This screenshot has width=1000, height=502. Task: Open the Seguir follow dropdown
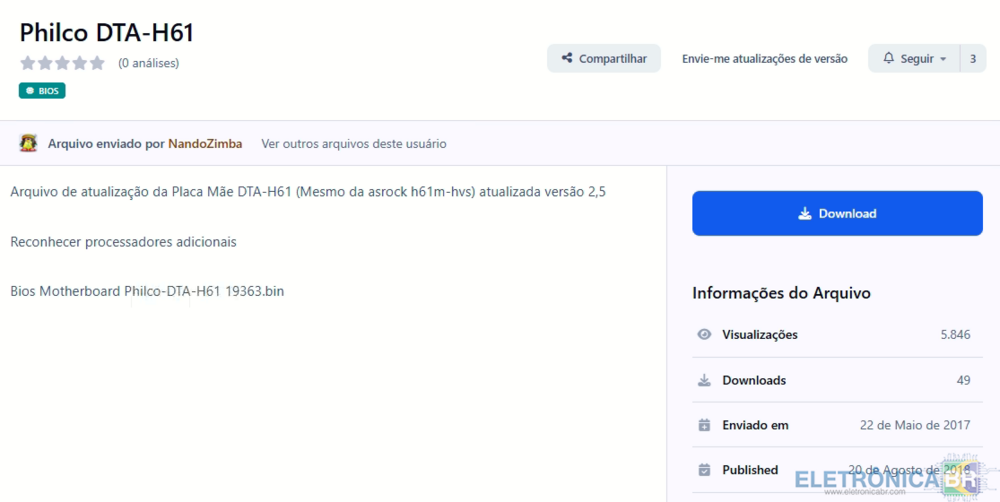[x=914, y=59]
